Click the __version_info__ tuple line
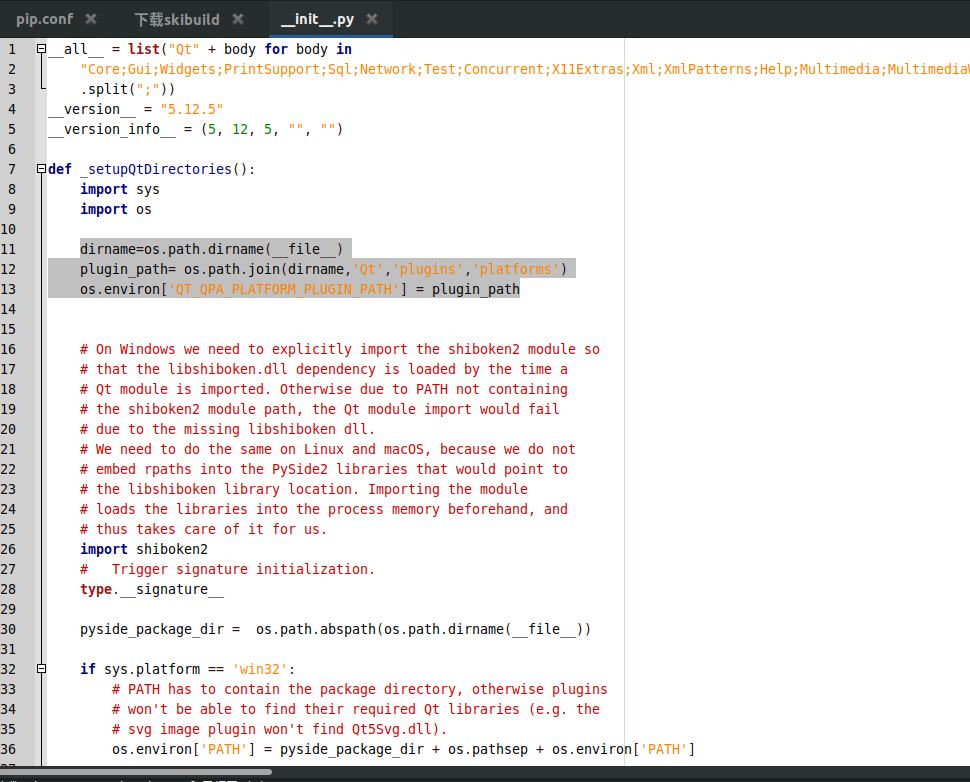 [x=195, y=129]
